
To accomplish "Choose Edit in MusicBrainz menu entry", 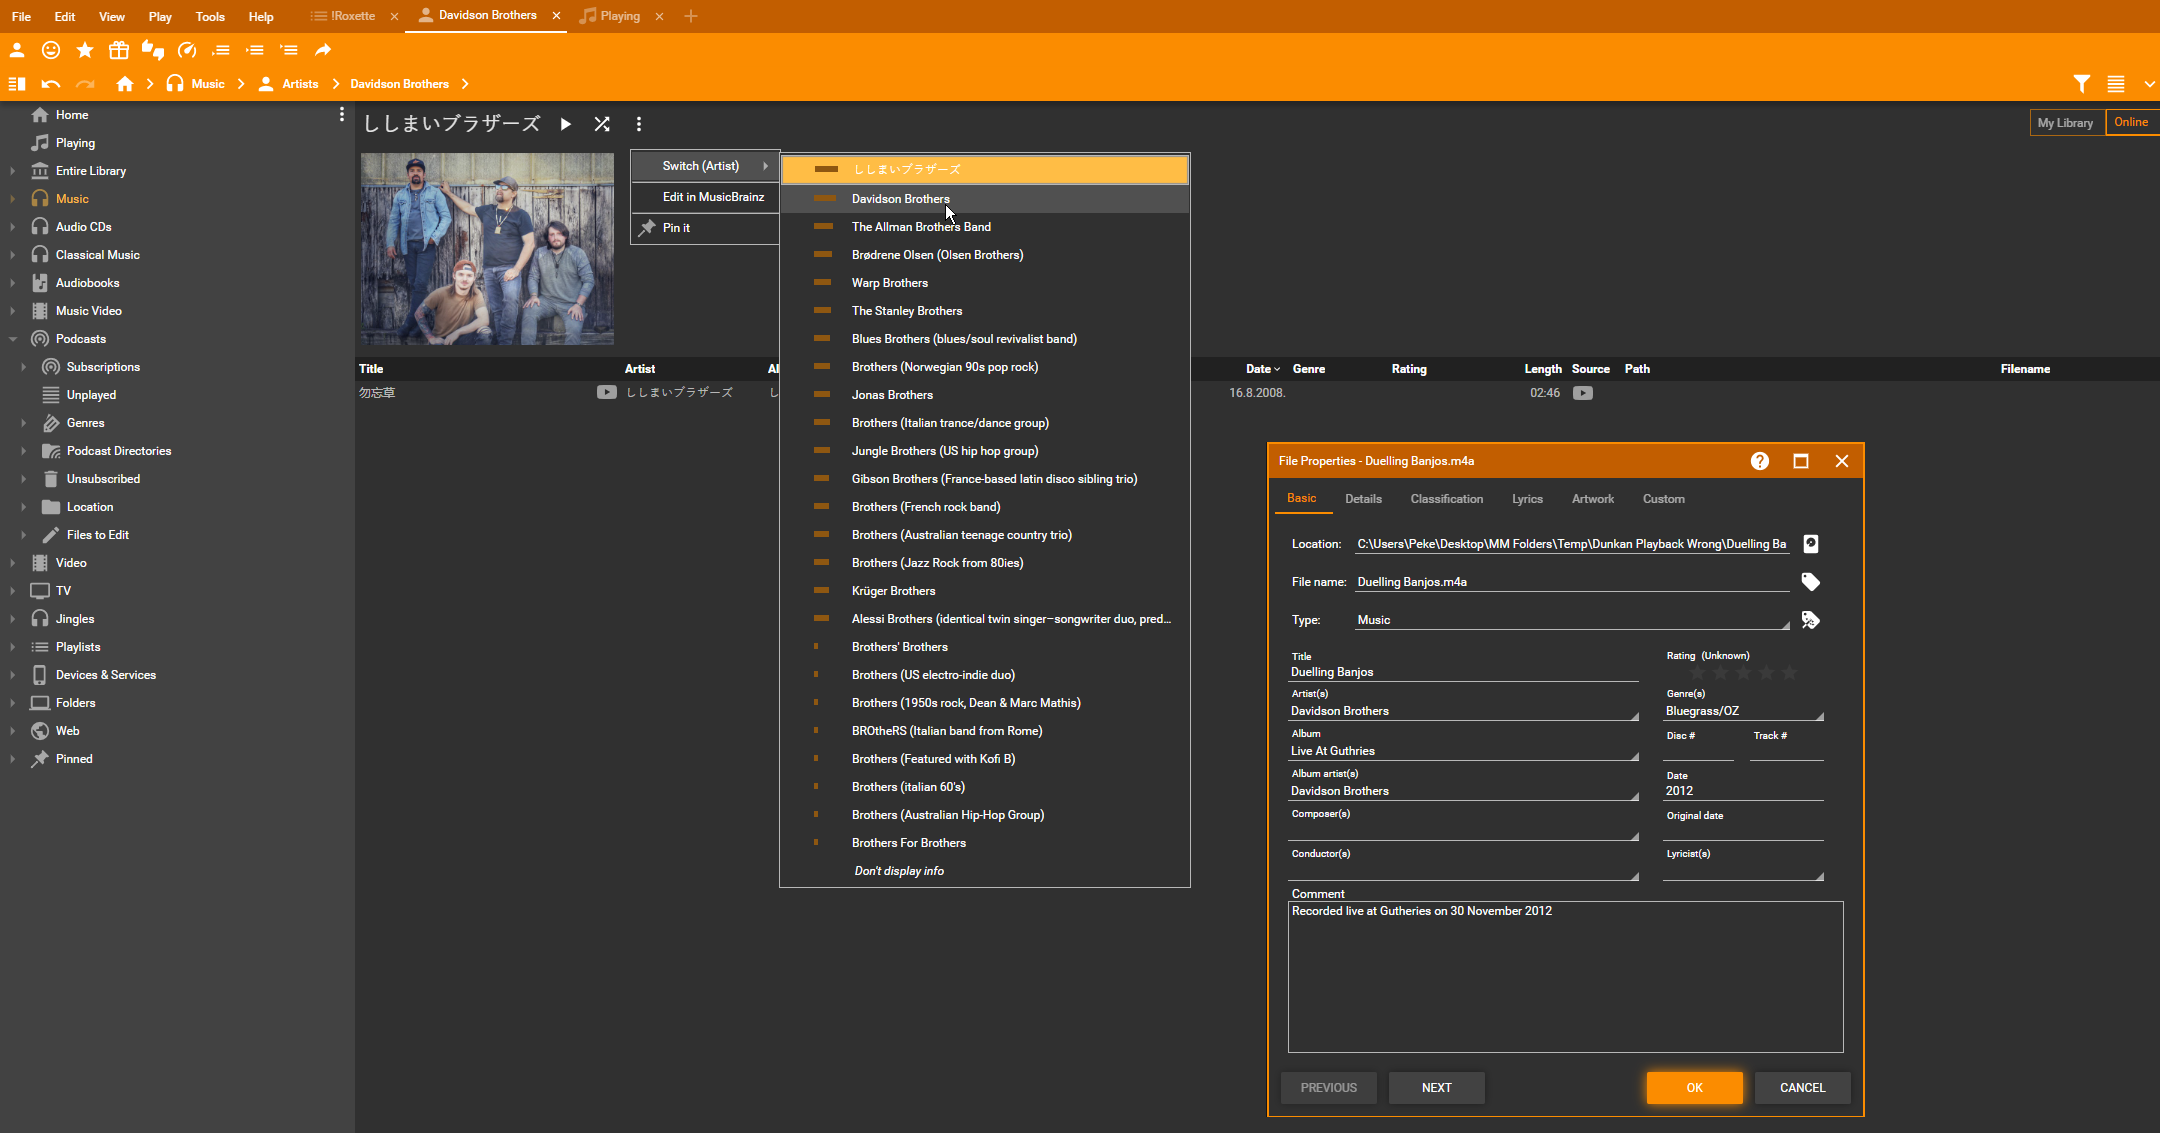I will pos(712,197).
